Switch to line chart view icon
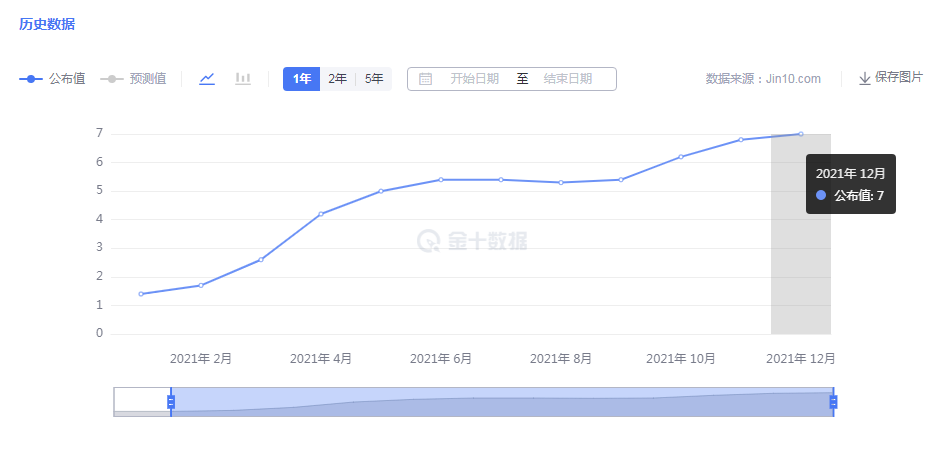The image size is (946, 457). pyautogui.click(x=207, y=78)
